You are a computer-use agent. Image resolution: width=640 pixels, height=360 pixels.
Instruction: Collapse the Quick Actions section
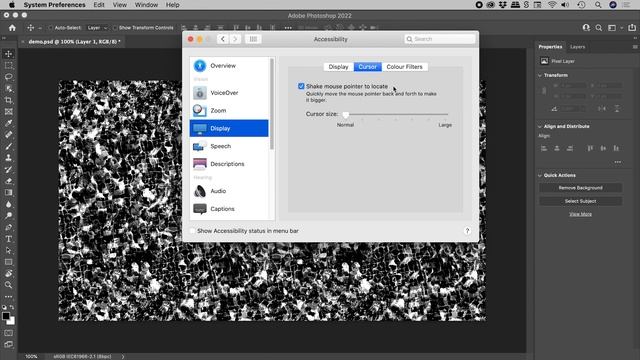(540, 176)
